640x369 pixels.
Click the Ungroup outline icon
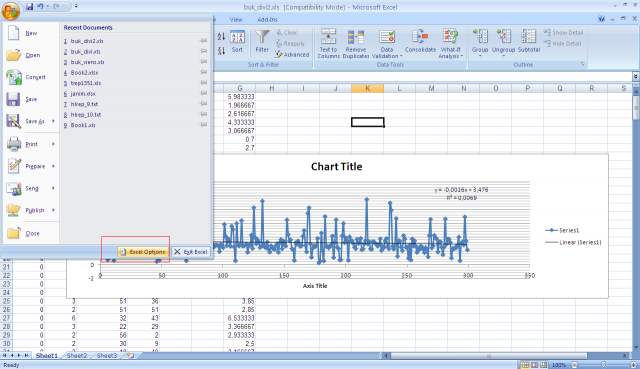click(x=504, y=37)
